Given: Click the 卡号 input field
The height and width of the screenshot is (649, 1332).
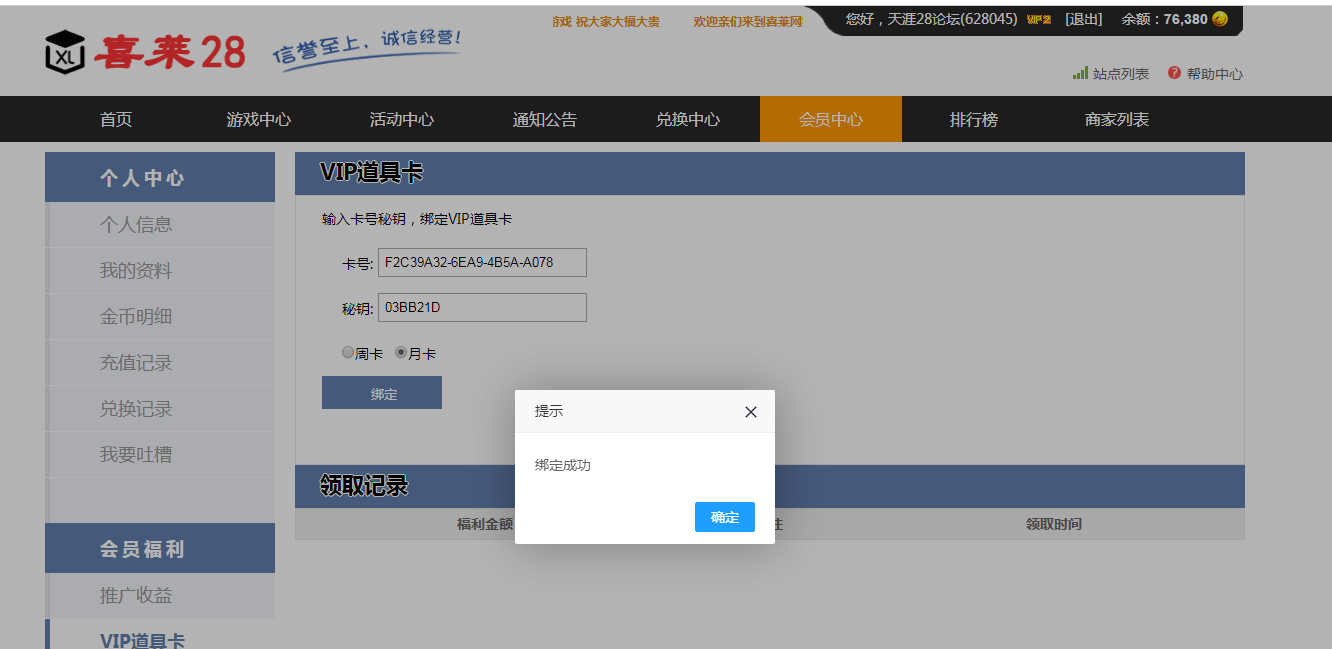Looking at the screenshot, I should click(x=482, y=263).
